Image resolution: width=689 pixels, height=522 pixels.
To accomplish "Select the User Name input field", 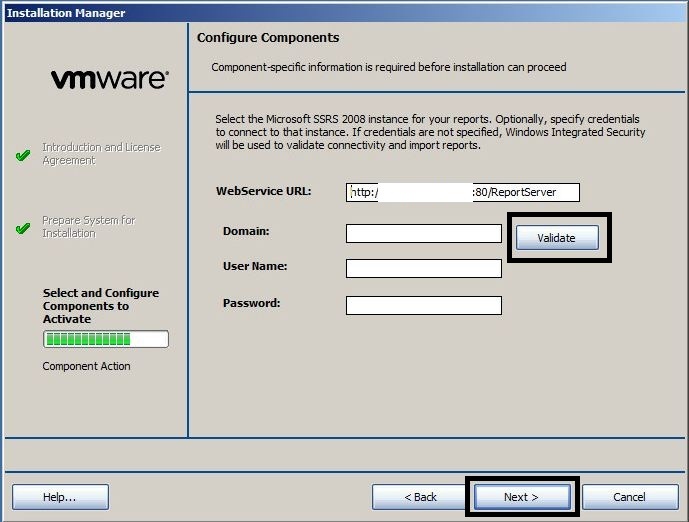I will [x=423, y=268].
